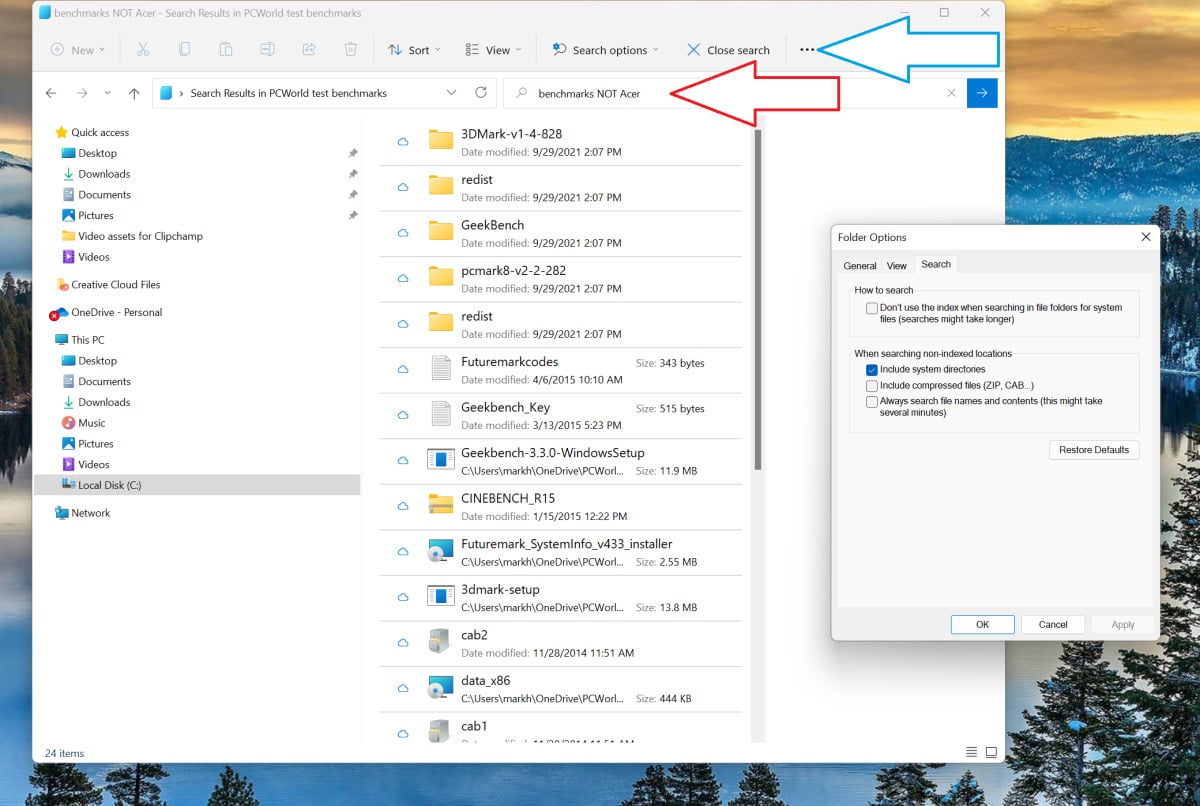Click the address bar path text
Screen dimensions: 1200x806
288,93
